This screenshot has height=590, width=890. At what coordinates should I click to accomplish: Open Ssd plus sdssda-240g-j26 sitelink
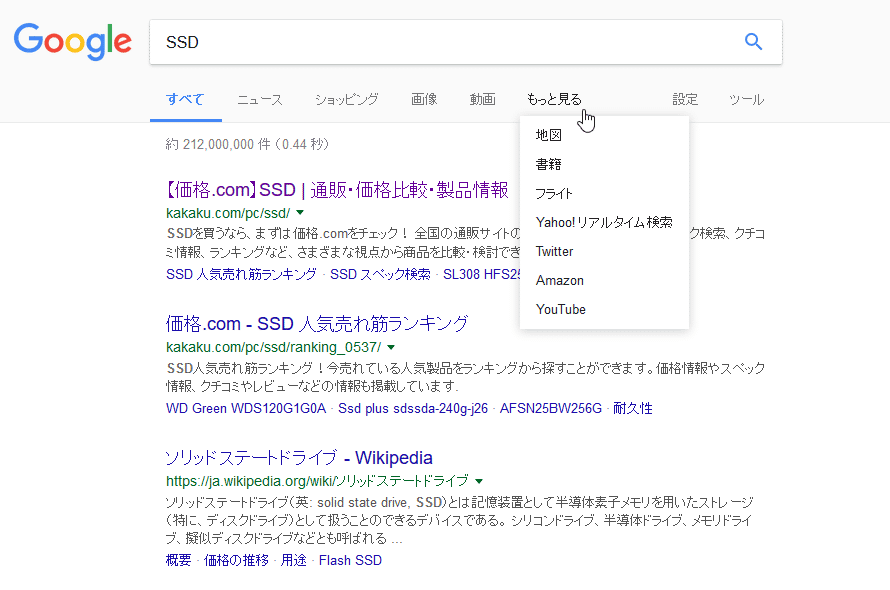click(413, 408)
